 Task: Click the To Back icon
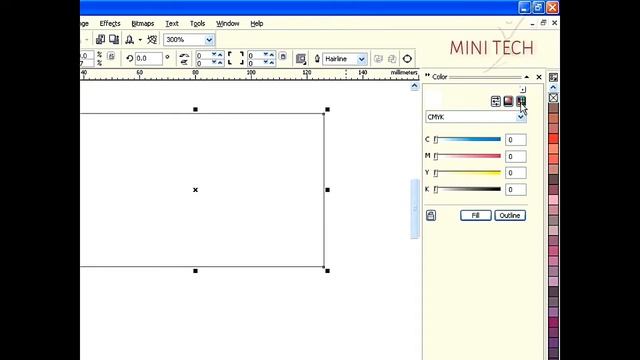pos(392,59)
